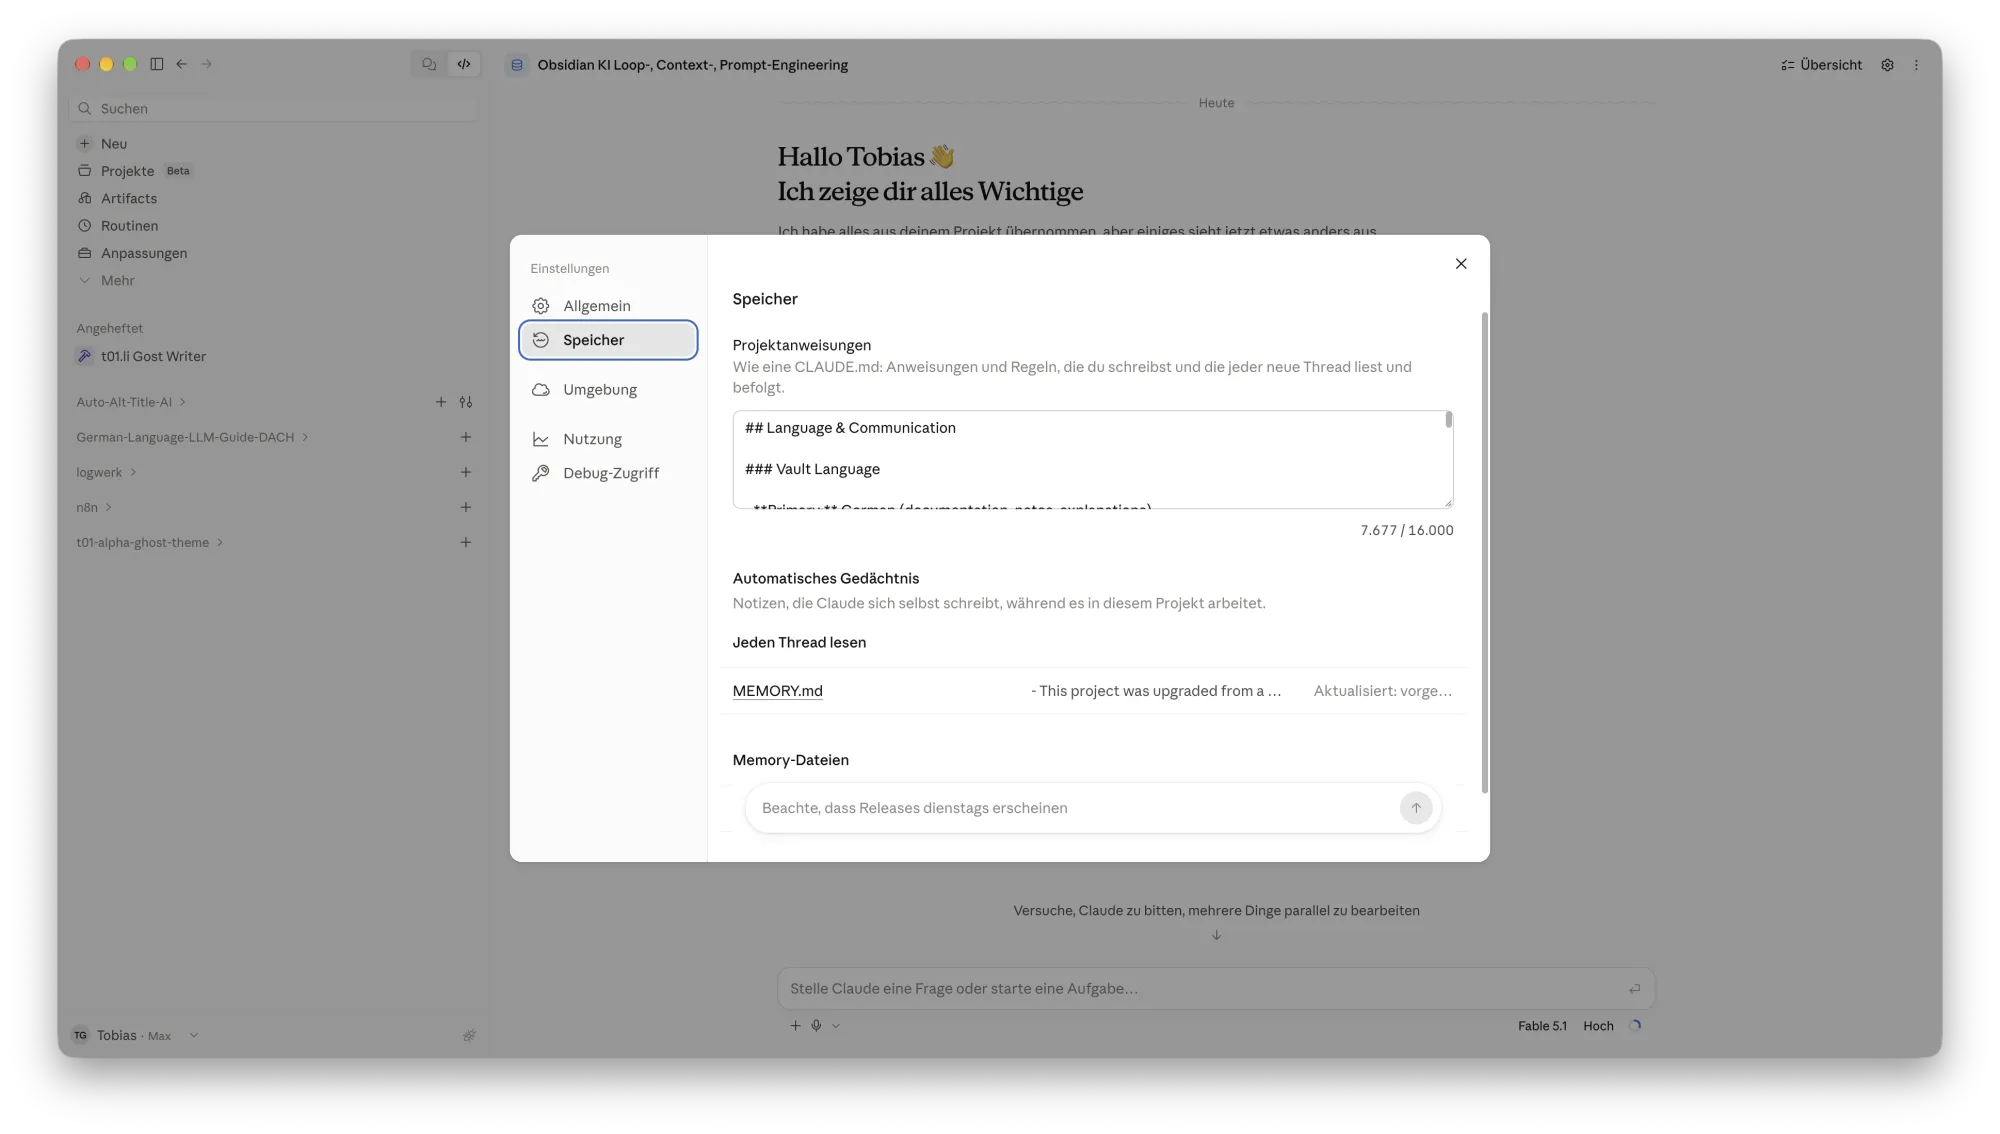
Task: Close the Einstellungen dialog
Action: 1461,264
